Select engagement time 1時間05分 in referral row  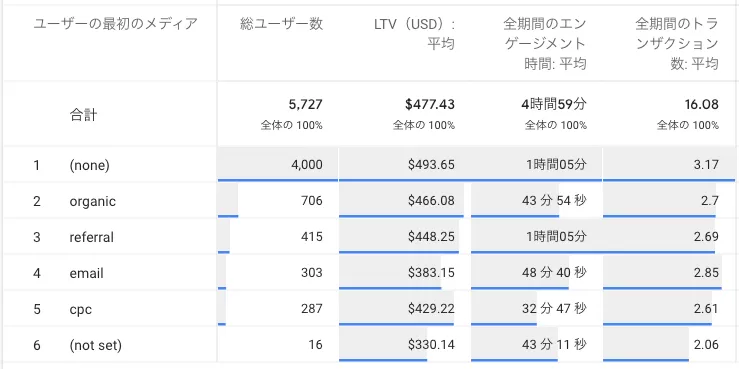tap(556, 237)
